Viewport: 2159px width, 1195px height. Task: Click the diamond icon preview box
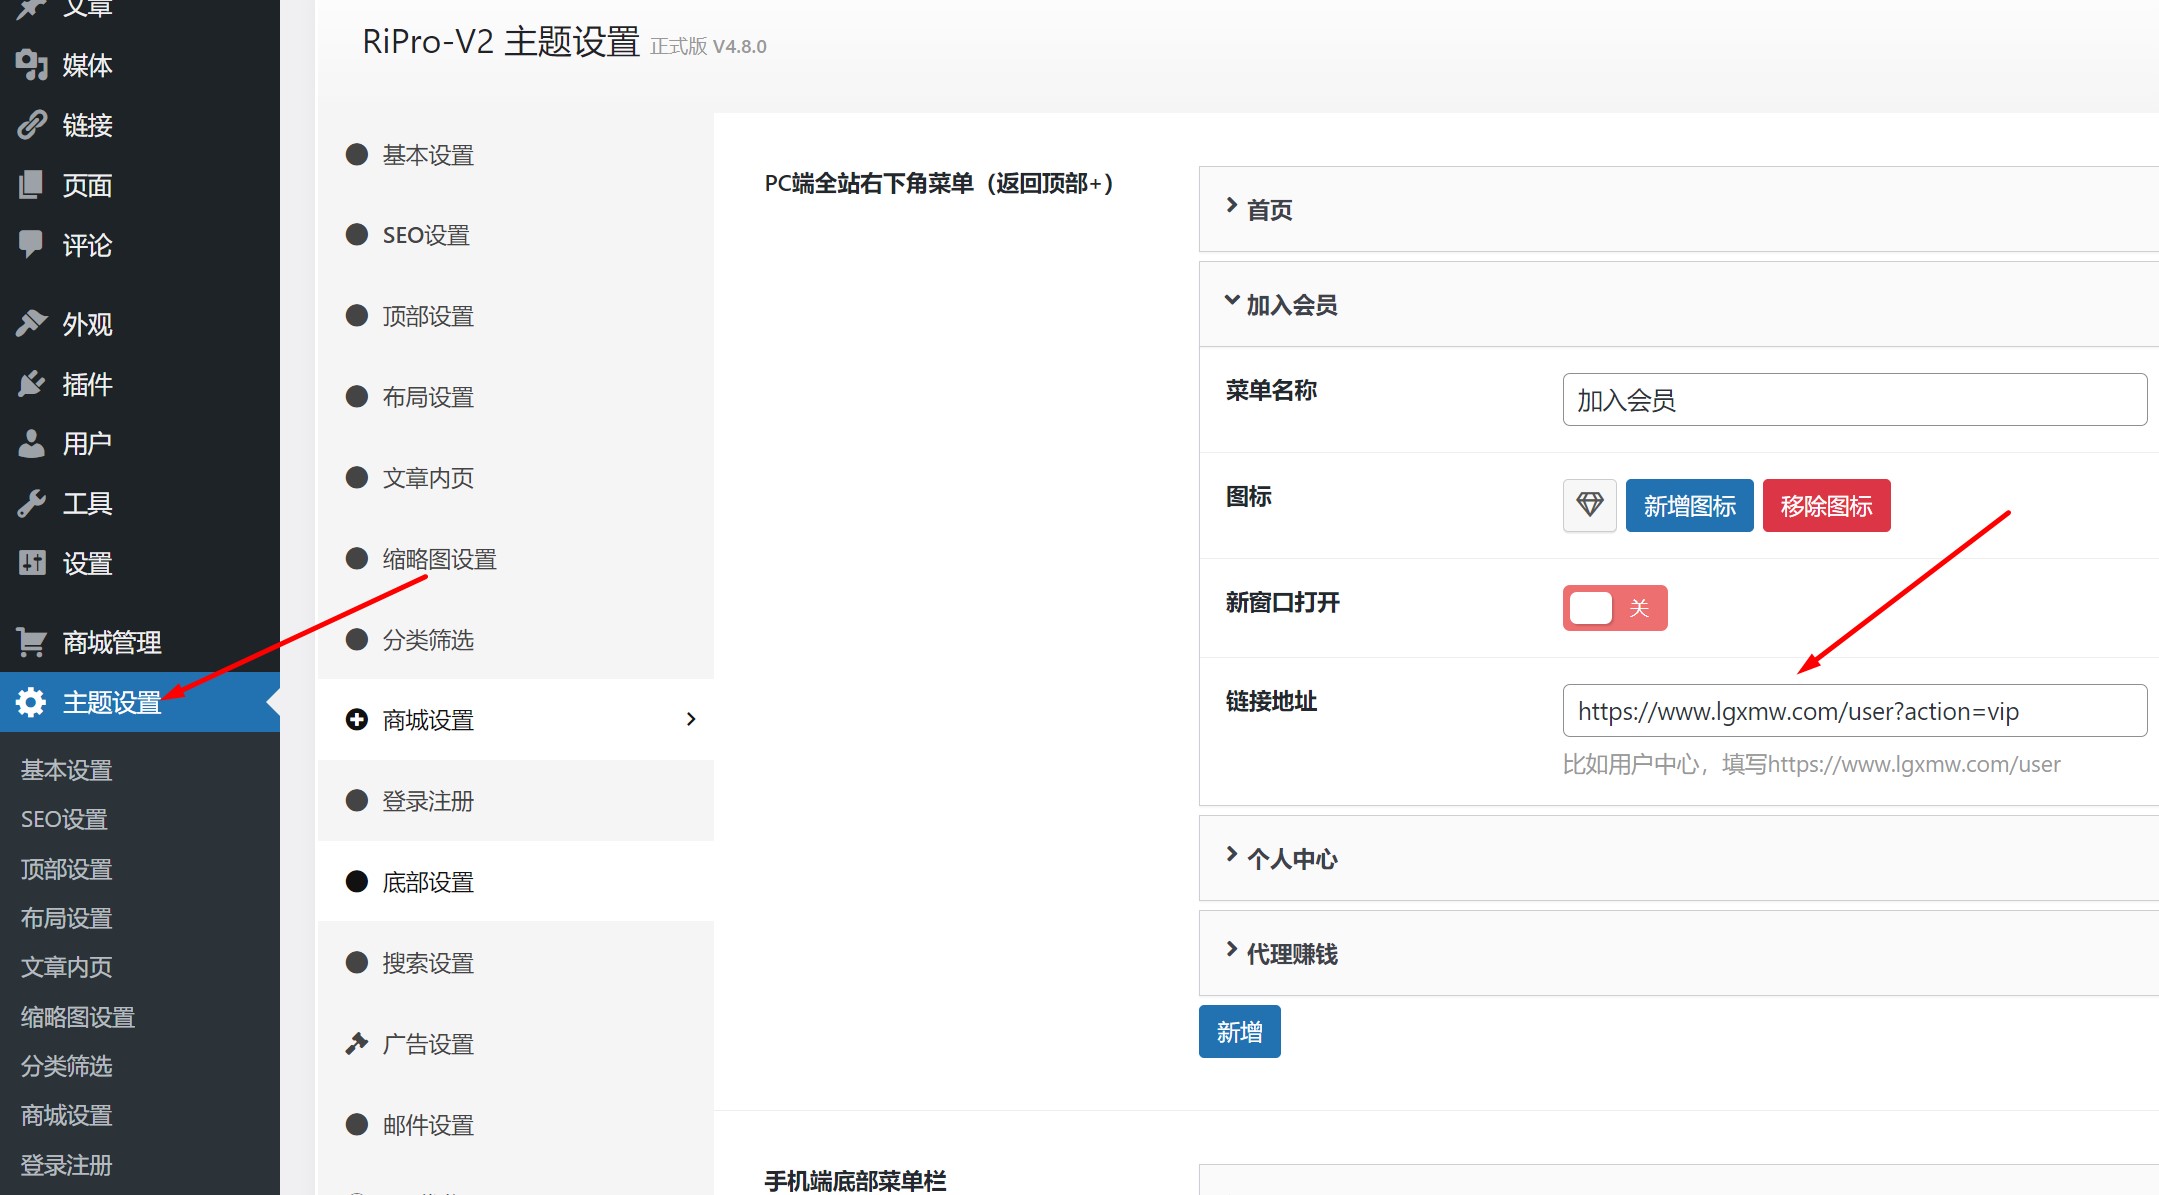pos(1589,505)
